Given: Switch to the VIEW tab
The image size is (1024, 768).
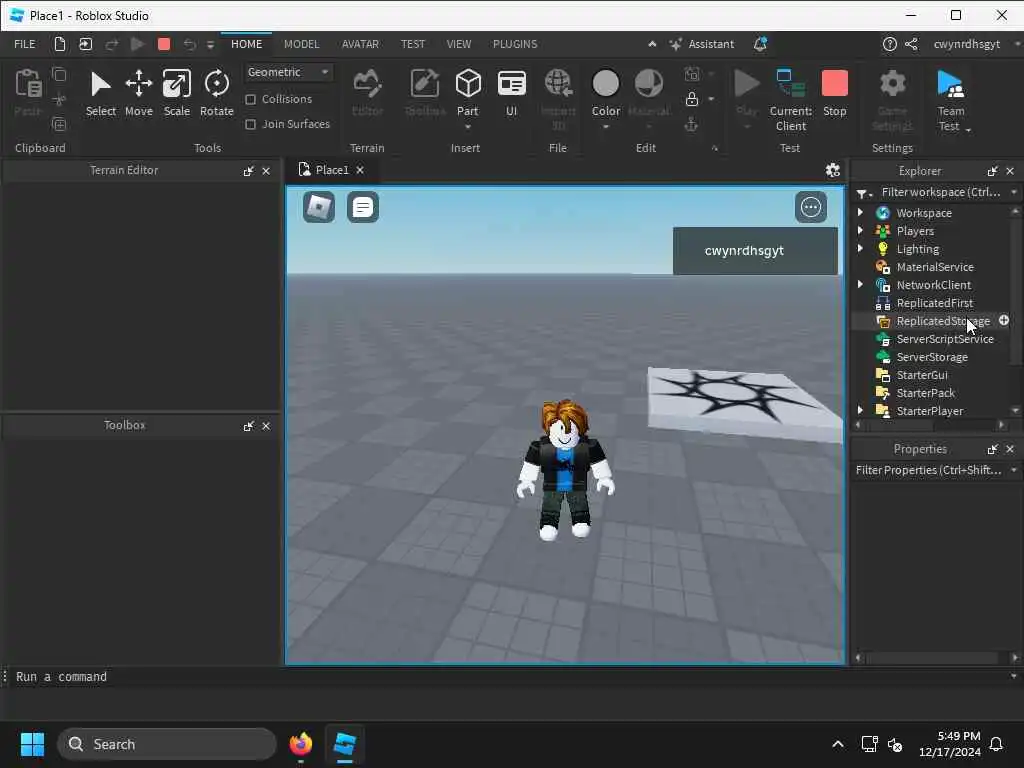Looking at the screenshot, I should click(x=458, y=44).
